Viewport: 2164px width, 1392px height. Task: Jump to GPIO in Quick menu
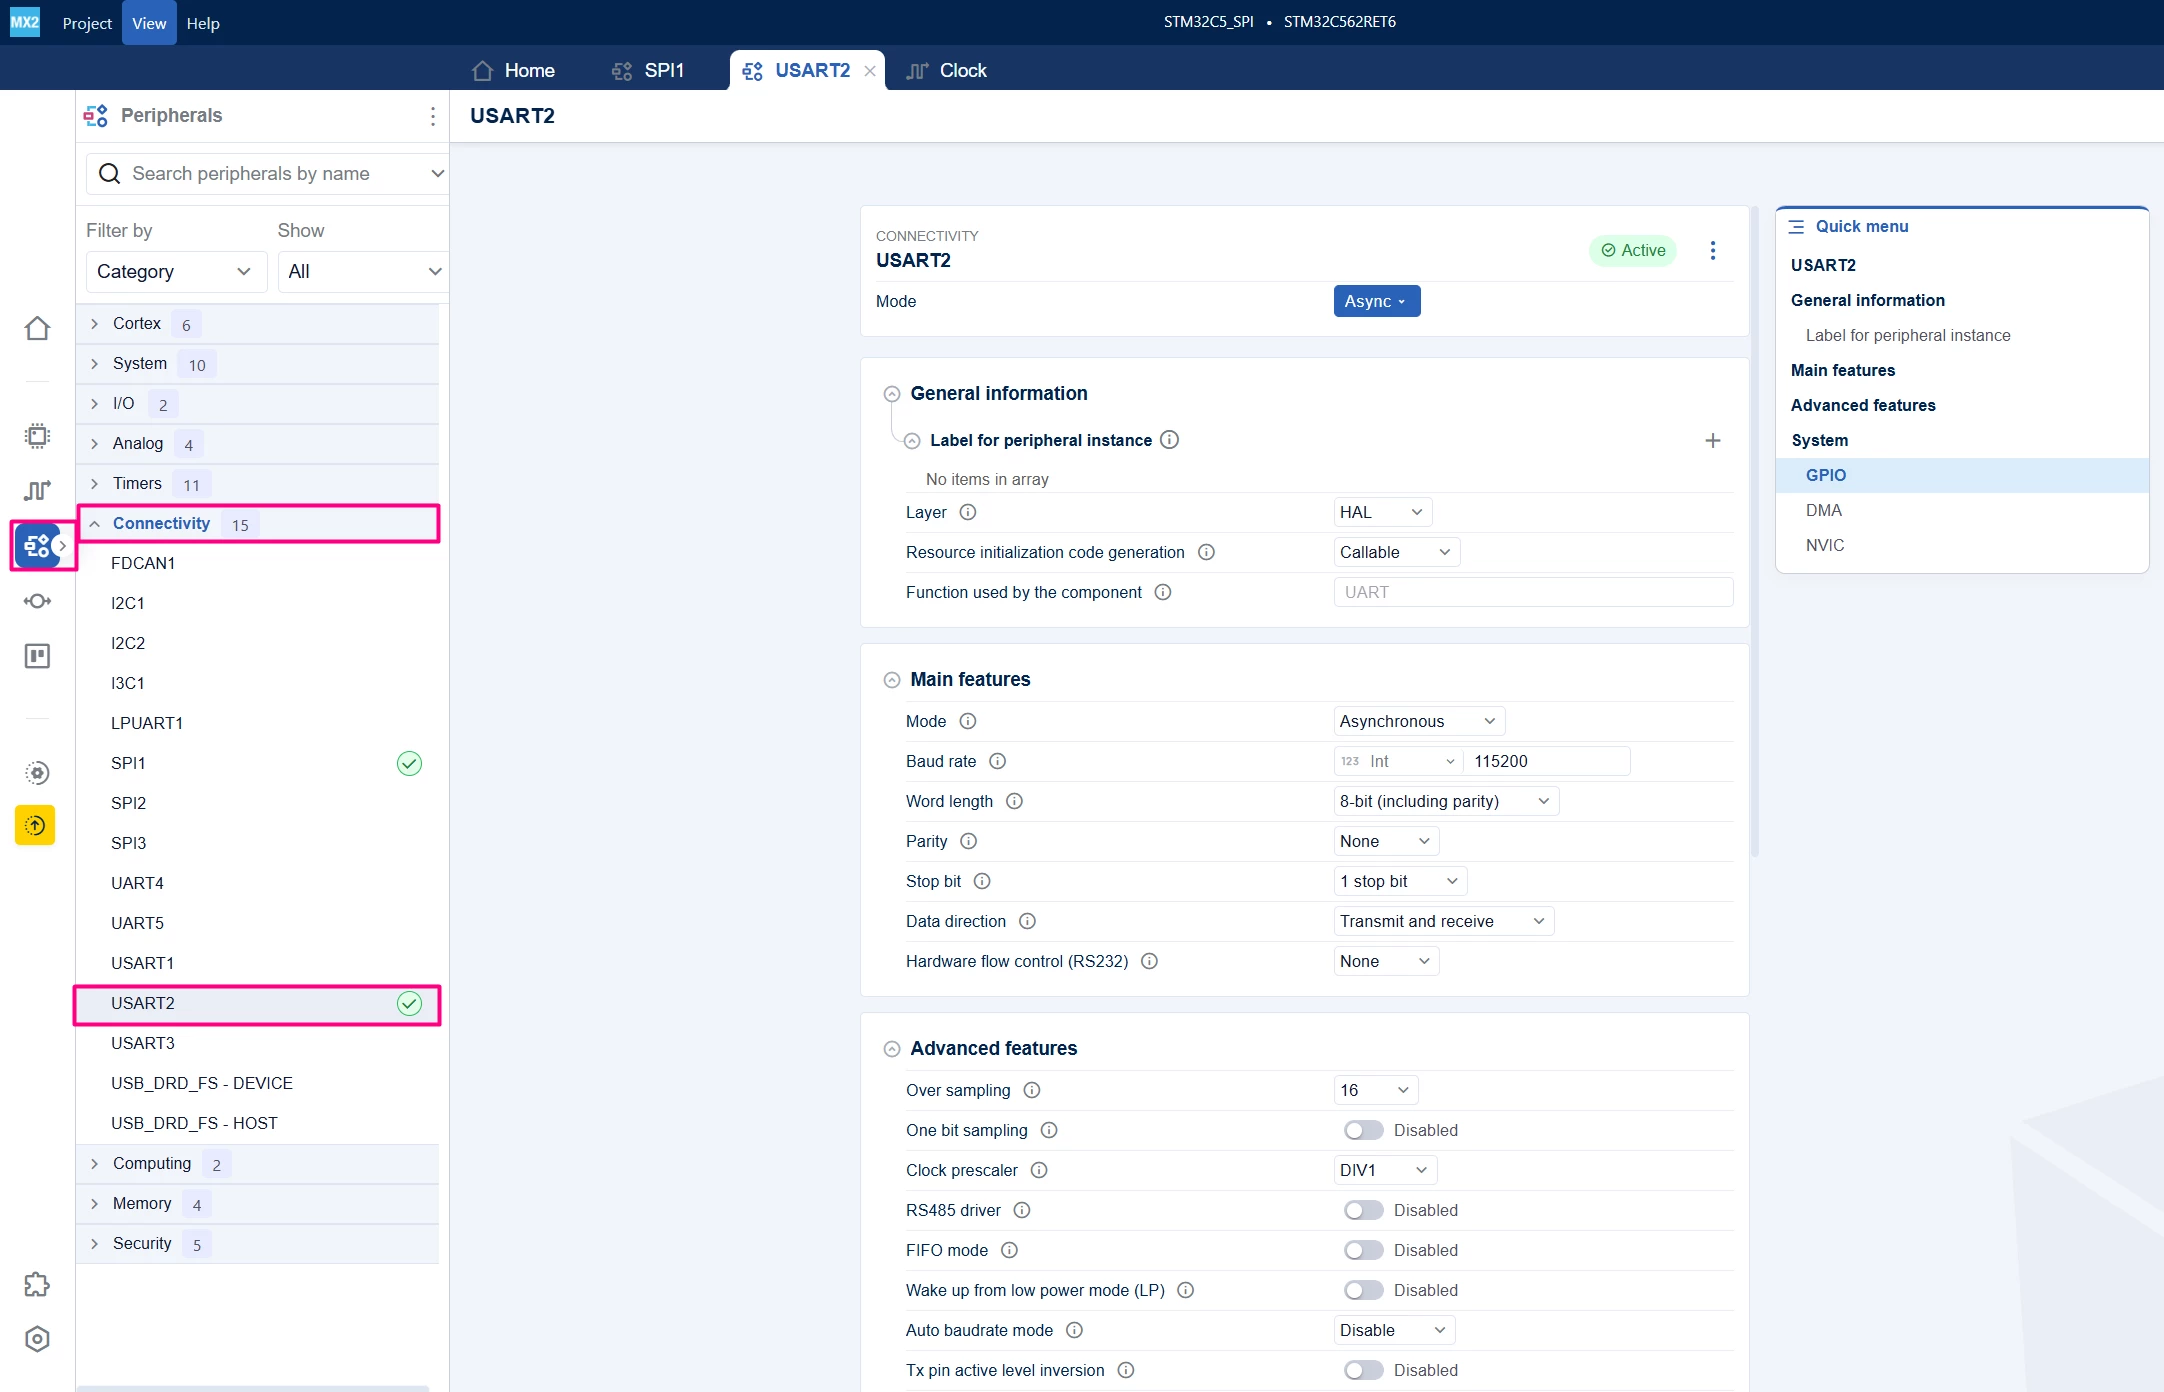point(1962,475)
